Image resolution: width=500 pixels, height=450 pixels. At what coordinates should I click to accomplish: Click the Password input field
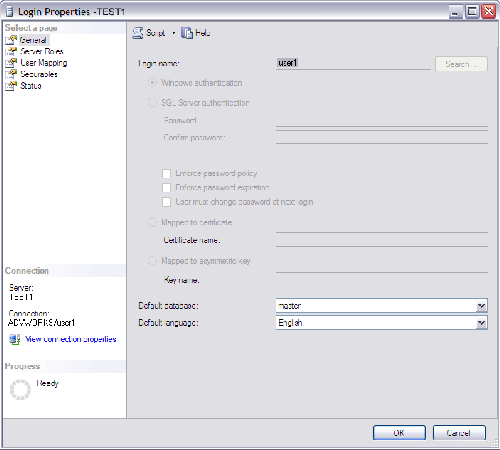[382, 121]
